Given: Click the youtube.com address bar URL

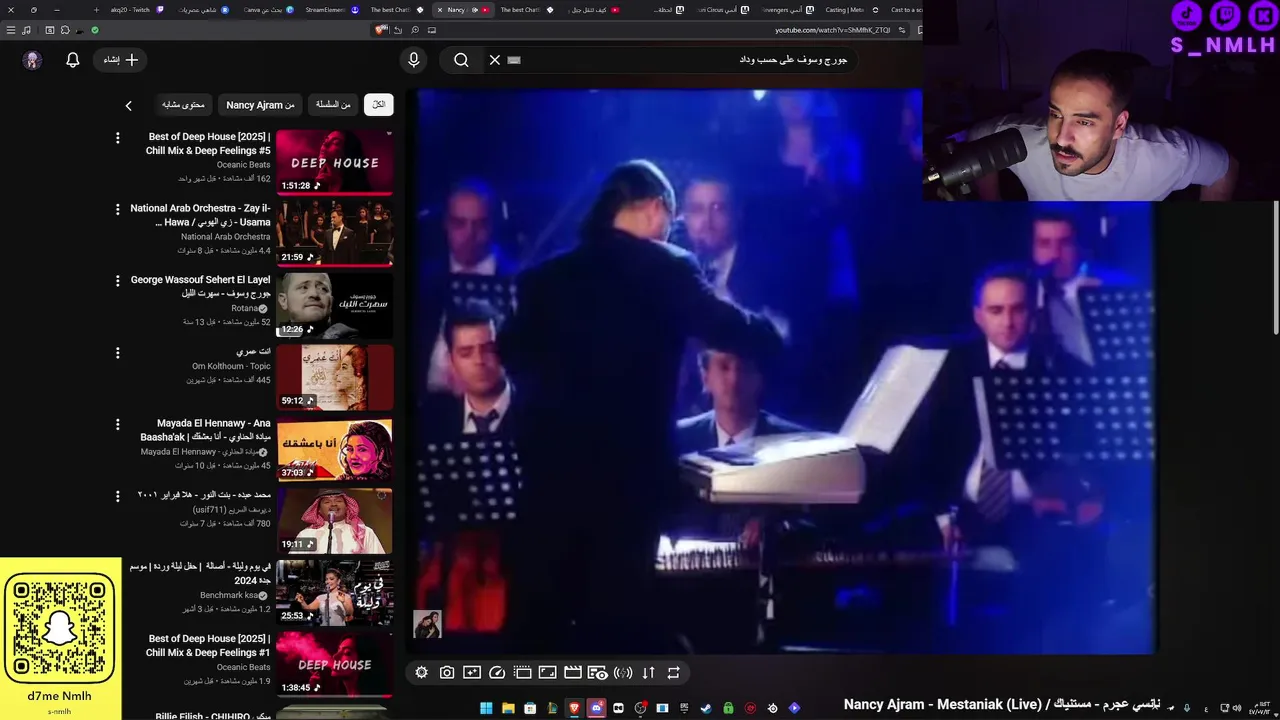Looking at the screenshot, I should pos(832,30).
